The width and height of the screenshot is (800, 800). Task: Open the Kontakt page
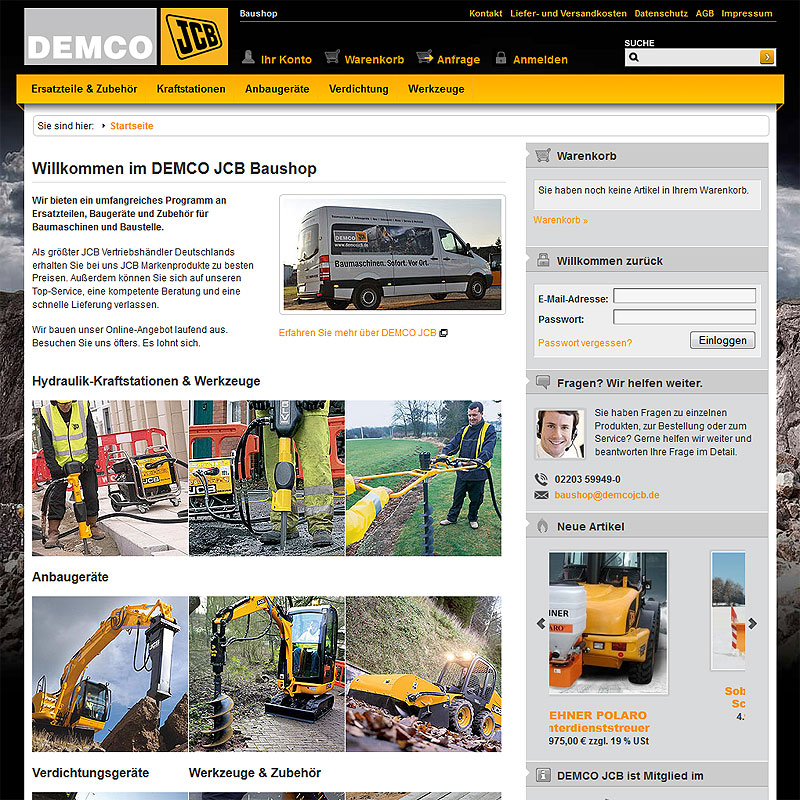pos(486,13)
